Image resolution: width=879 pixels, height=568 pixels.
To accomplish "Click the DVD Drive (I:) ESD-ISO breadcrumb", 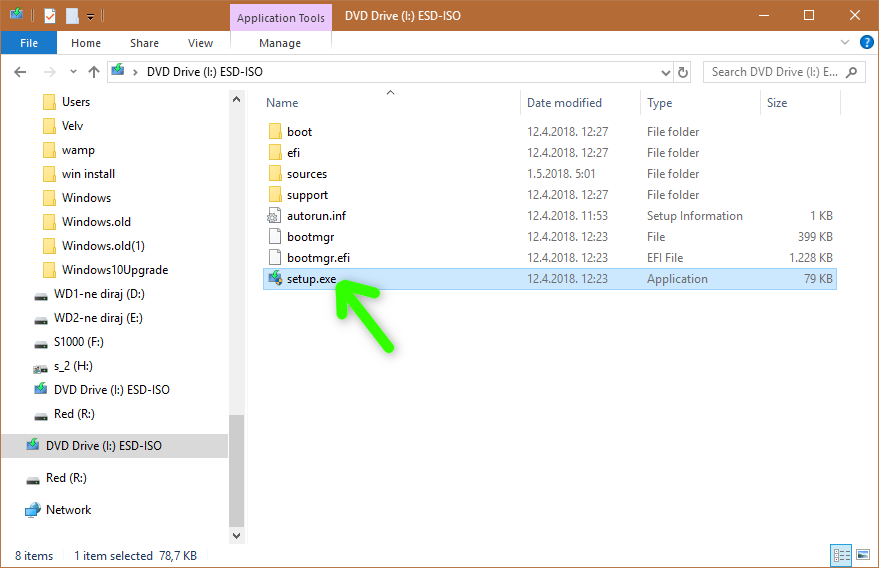I will pos(205,72).
